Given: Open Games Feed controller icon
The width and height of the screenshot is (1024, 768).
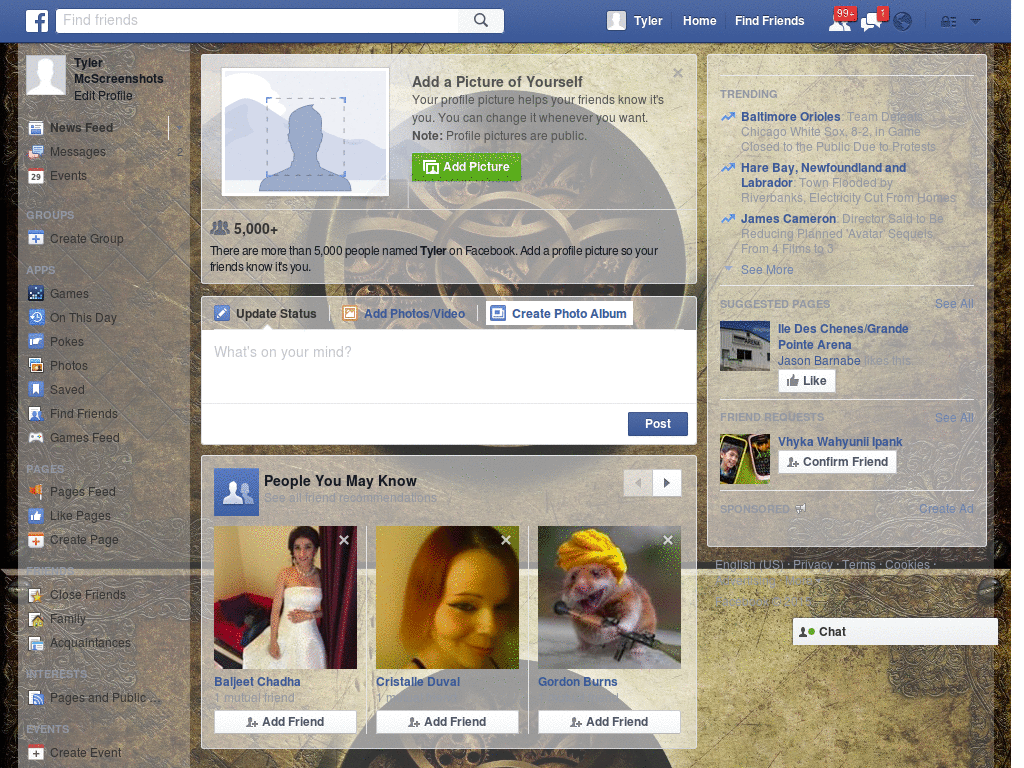Looking at the screenshot, I should [x=36, y=438].
